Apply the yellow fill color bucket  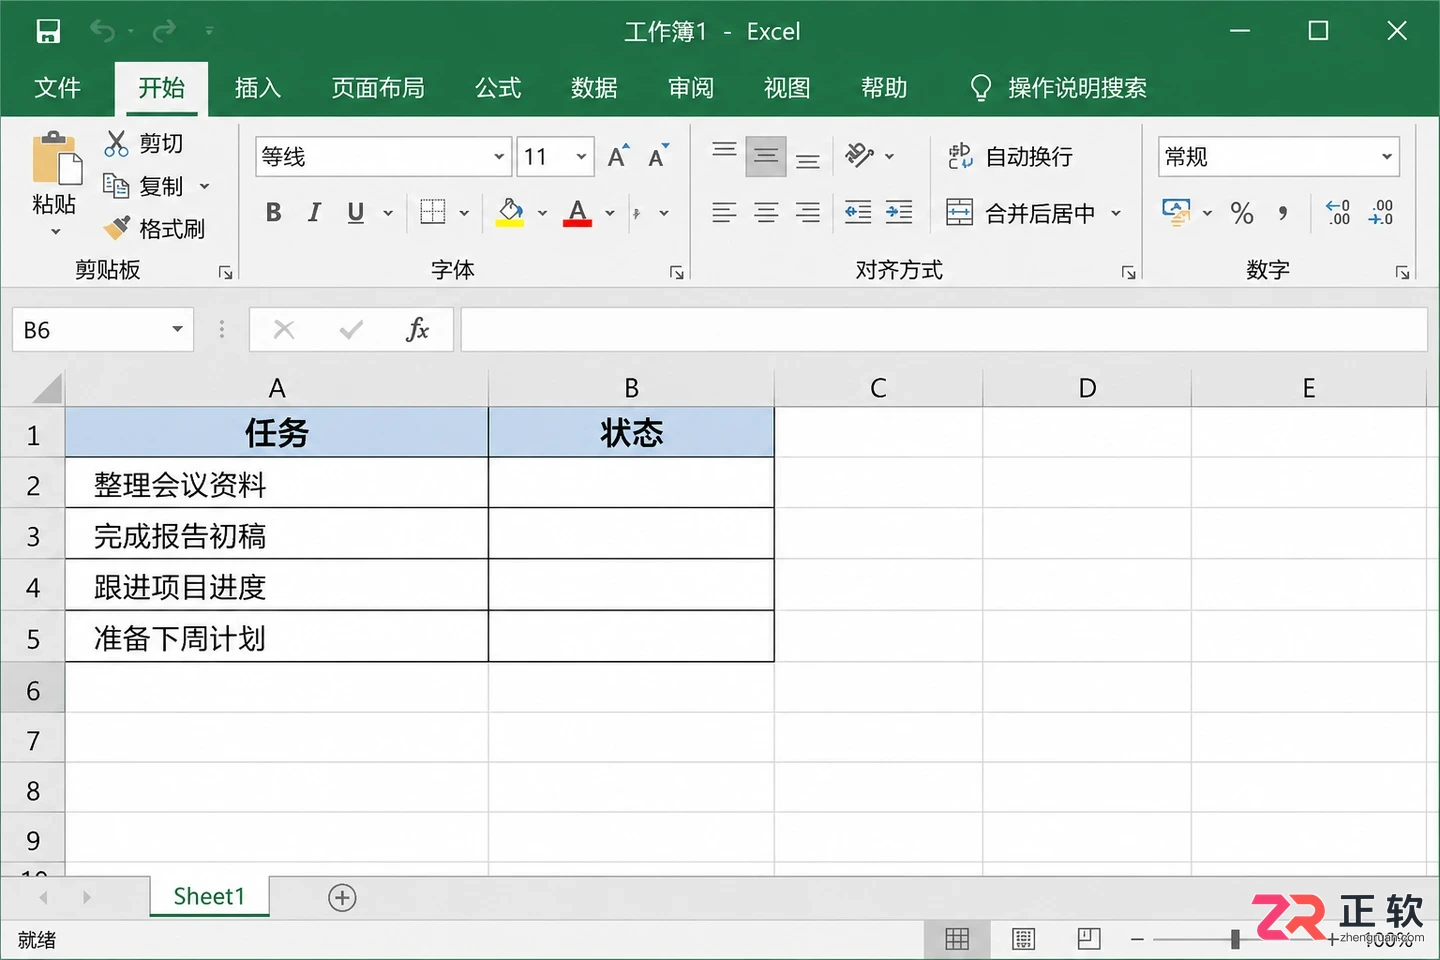[510, 212]
